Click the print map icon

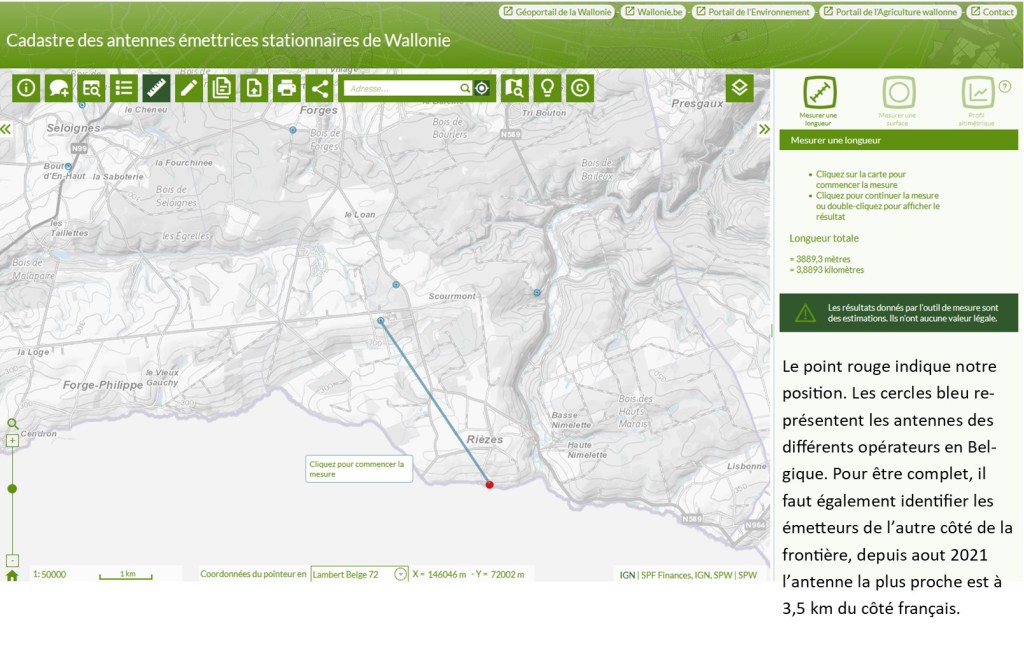click(287, 88)
